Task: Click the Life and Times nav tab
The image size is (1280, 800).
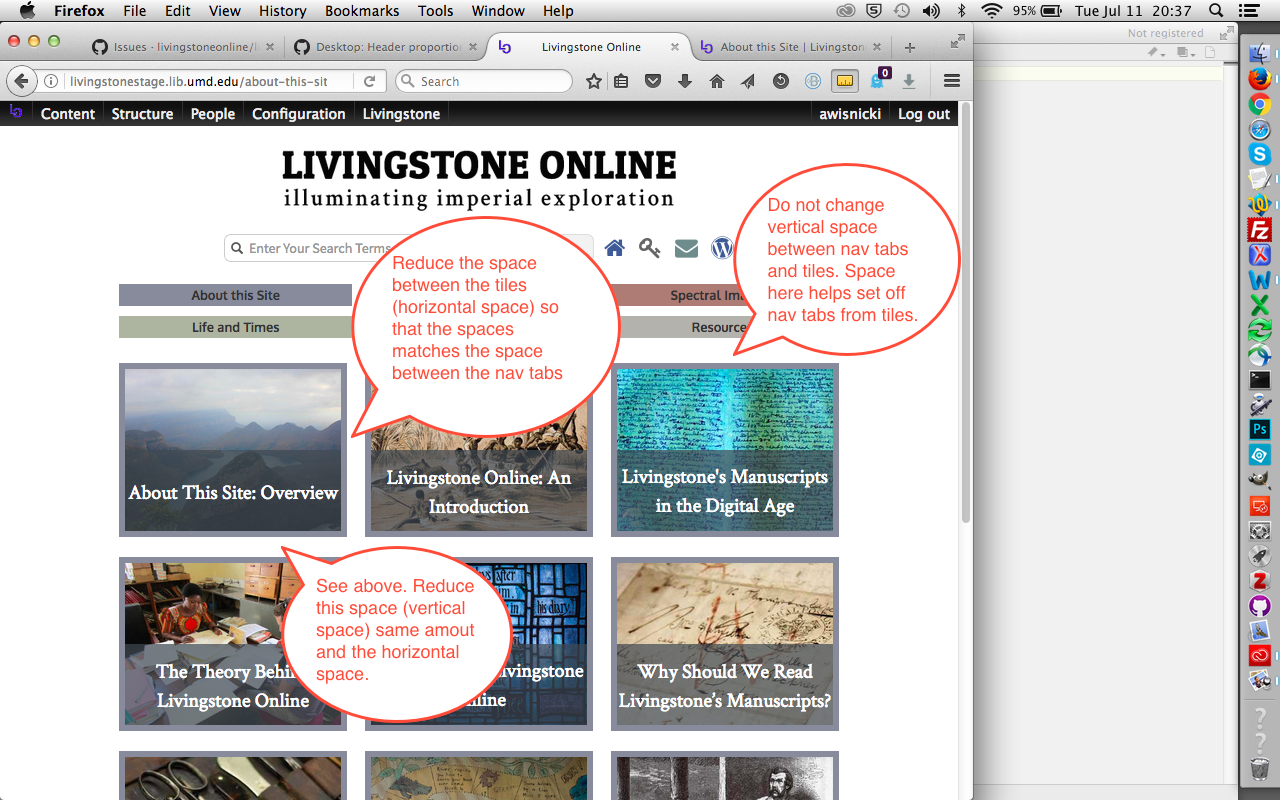Action: [236, 327]
